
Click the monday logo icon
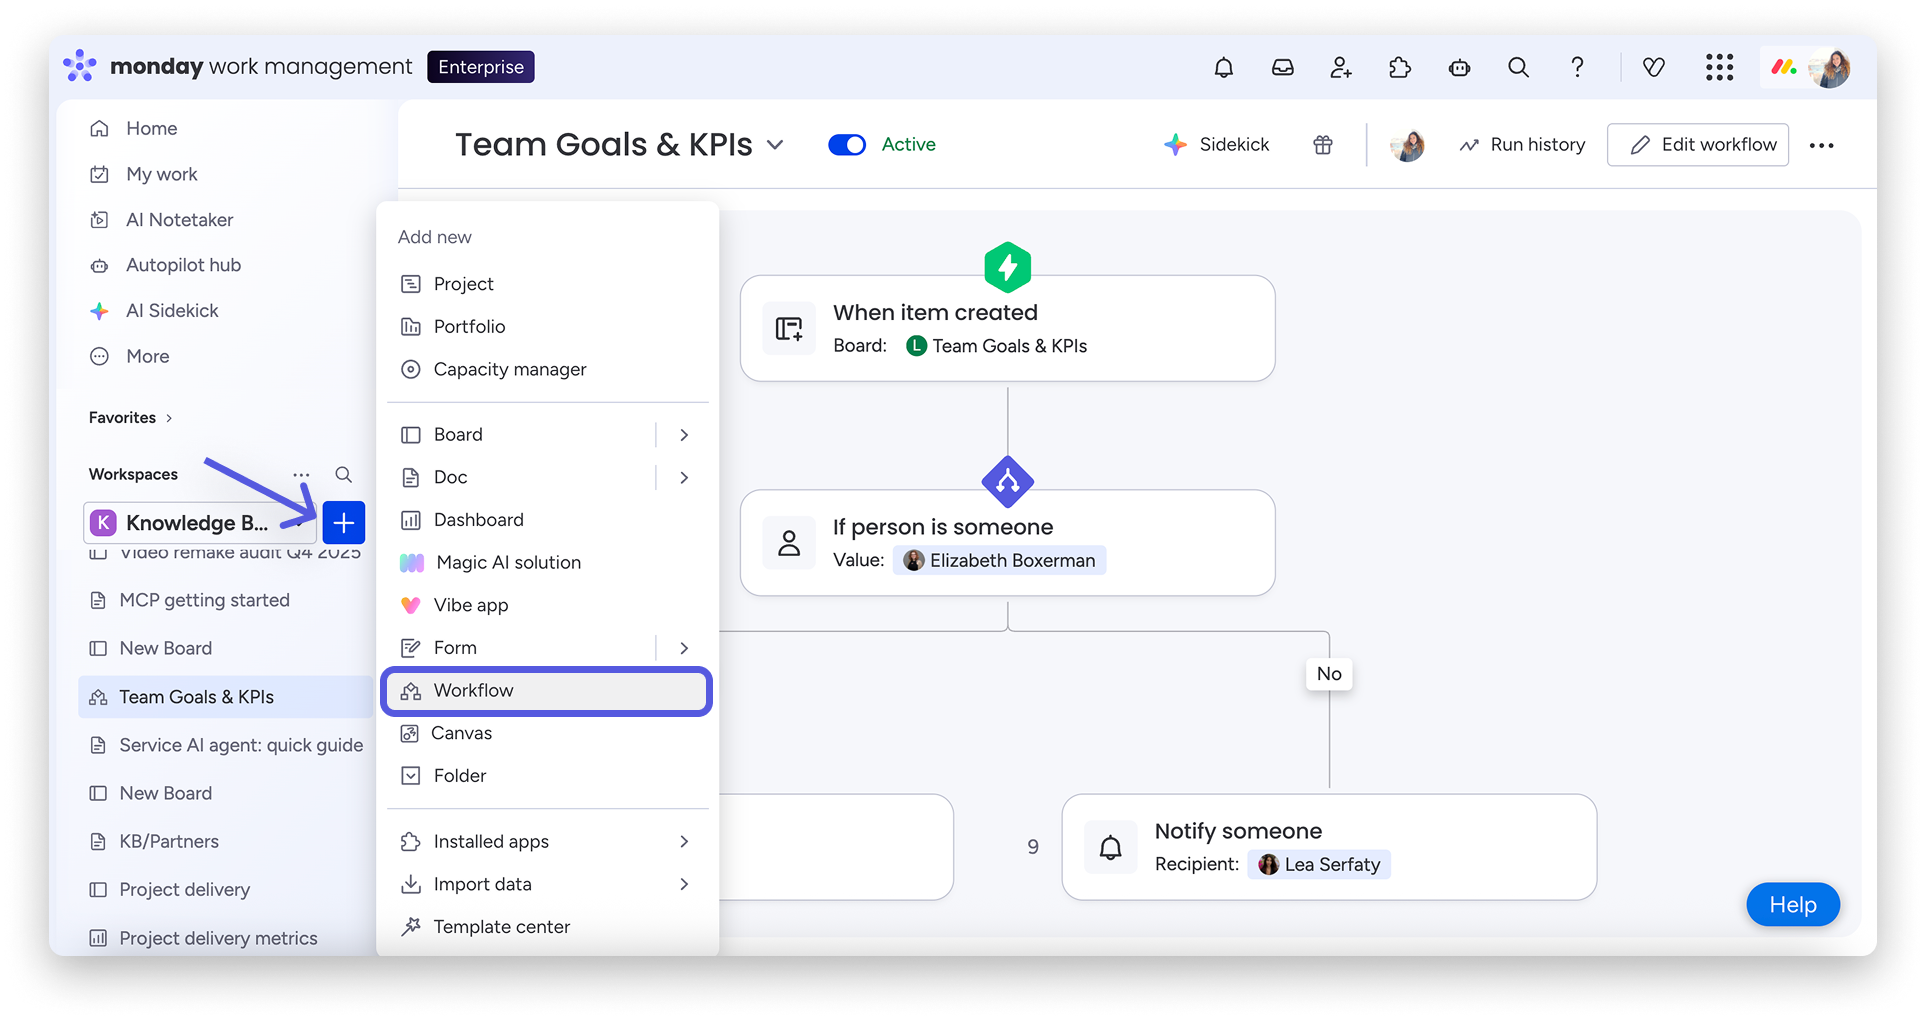pos(80,66)
